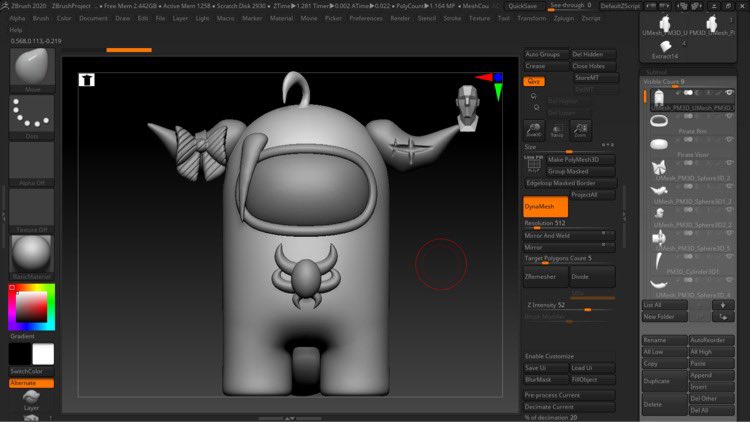Click the move subtool down arrow

(723, 305)
